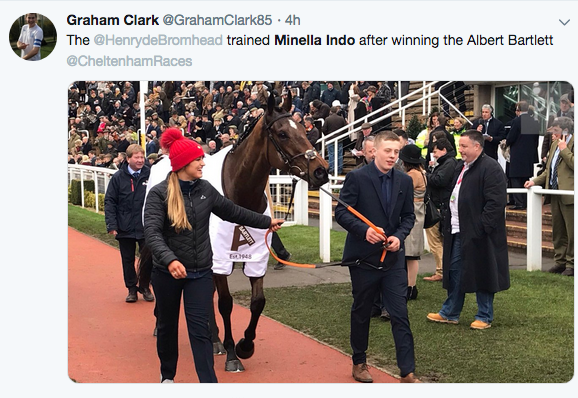This screenshot has width=578, height=398.
Task: Click the bold Minella Indo text
Action: pos(314,40)
